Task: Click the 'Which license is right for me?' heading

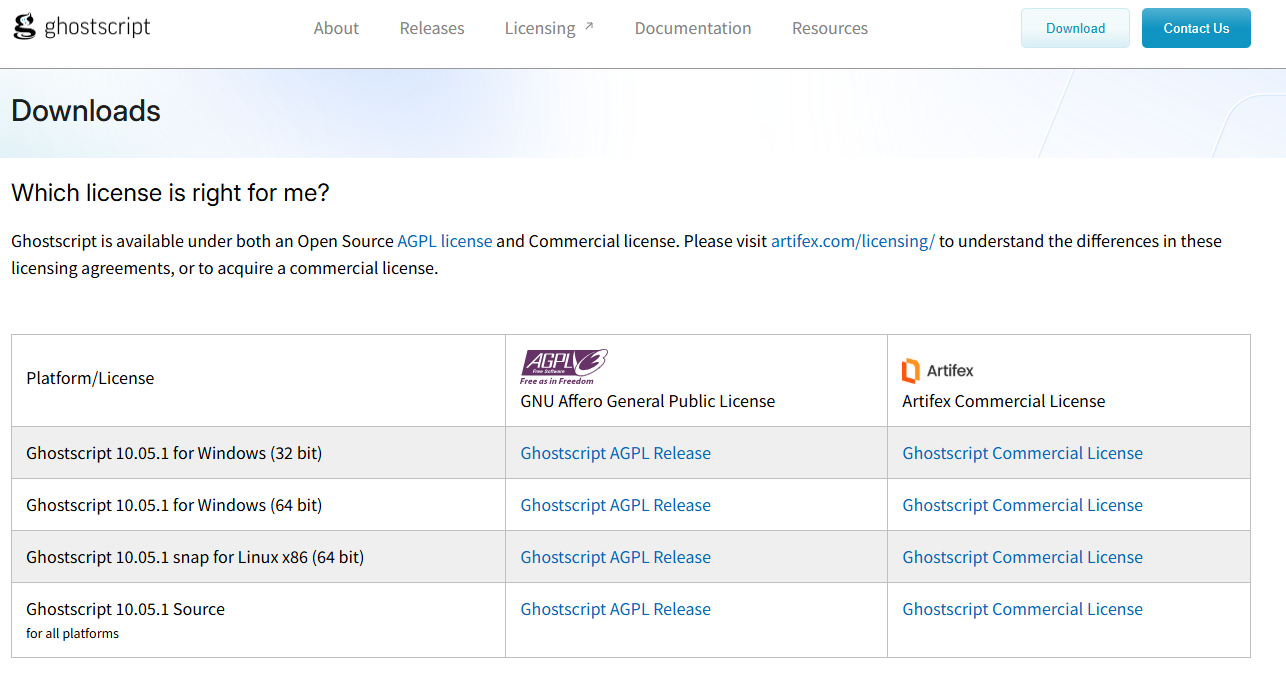Action: coord(170,193)
